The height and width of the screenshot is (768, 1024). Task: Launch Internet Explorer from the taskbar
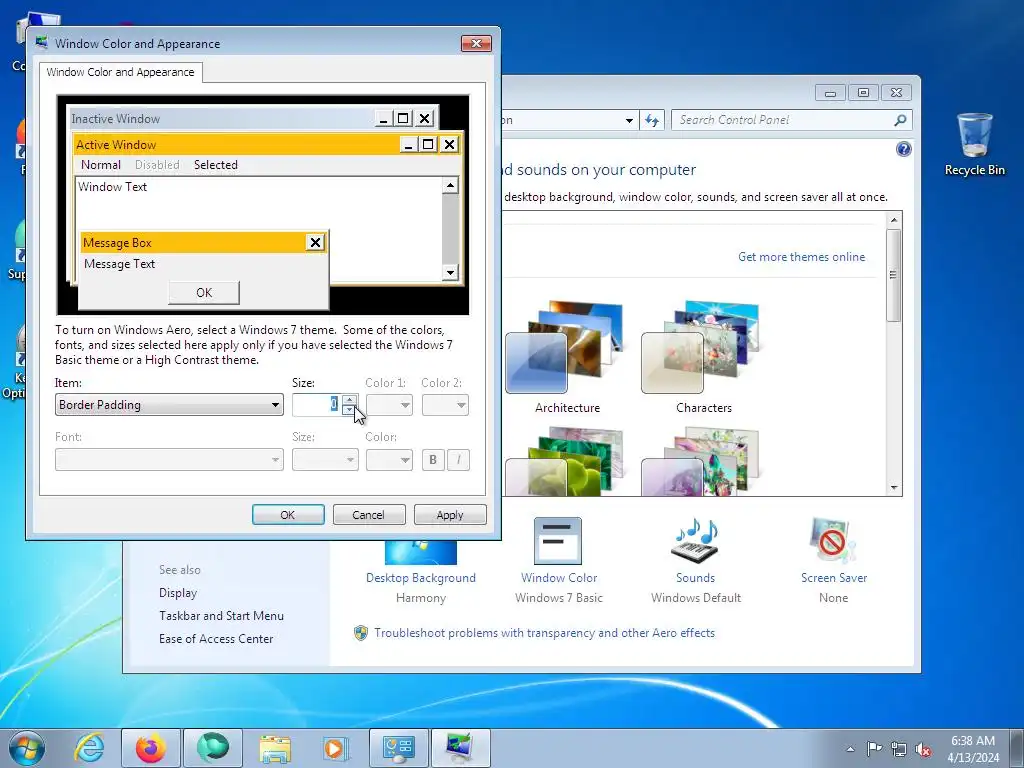click(x=89, y=748)
